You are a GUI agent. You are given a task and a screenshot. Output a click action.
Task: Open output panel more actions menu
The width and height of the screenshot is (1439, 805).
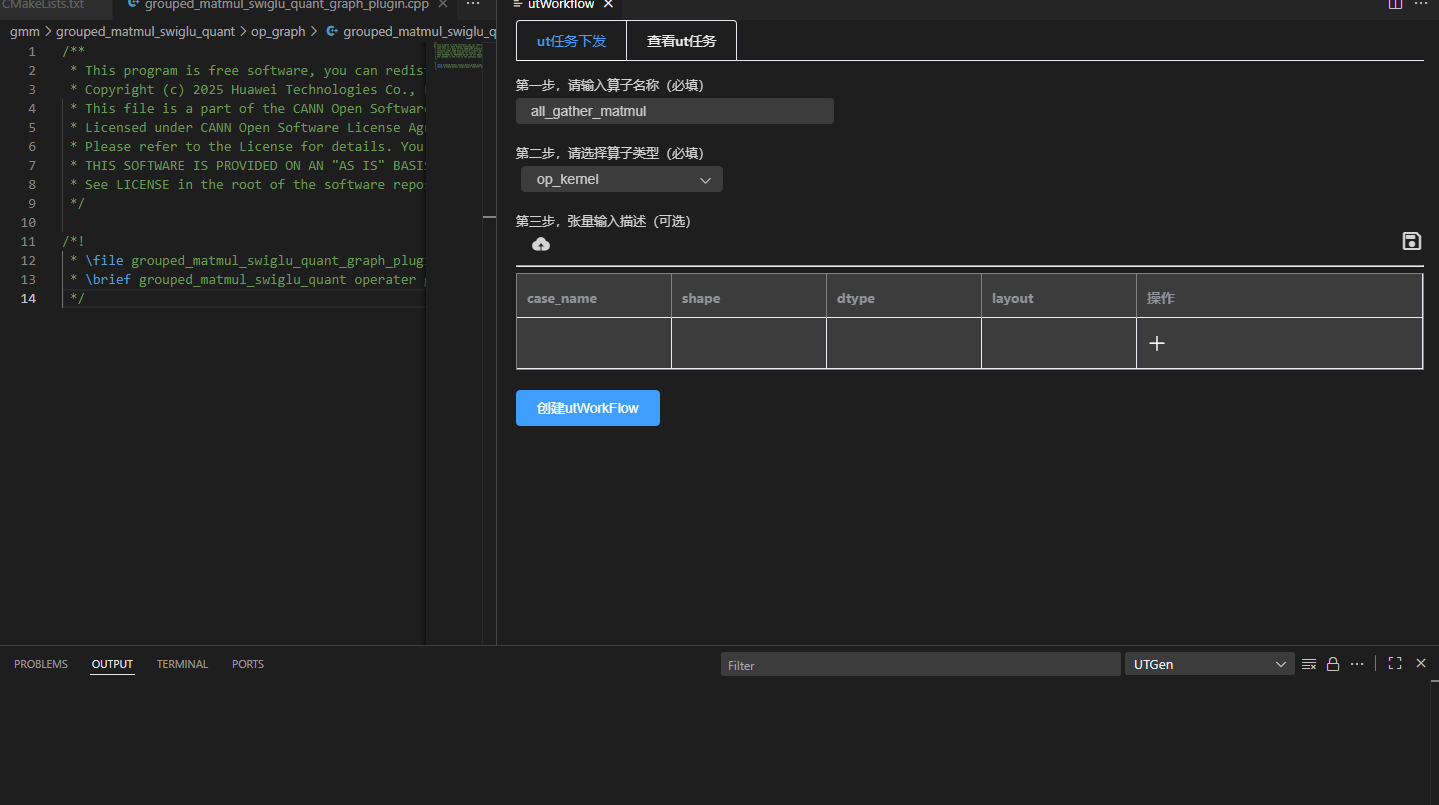click(x=1357, y=664)
